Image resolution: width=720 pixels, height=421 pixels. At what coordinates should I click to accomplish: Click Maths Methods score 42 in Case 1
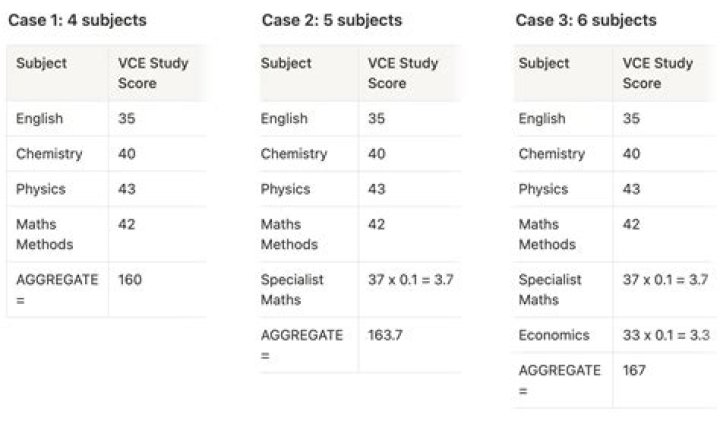tap(127, 225)
